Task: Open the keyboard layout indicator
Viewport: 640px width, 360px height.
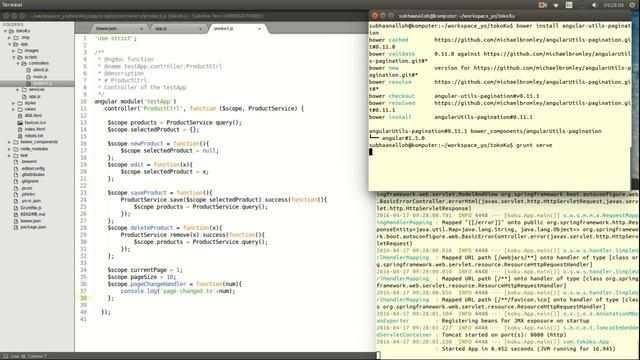Action: [569, 5]
